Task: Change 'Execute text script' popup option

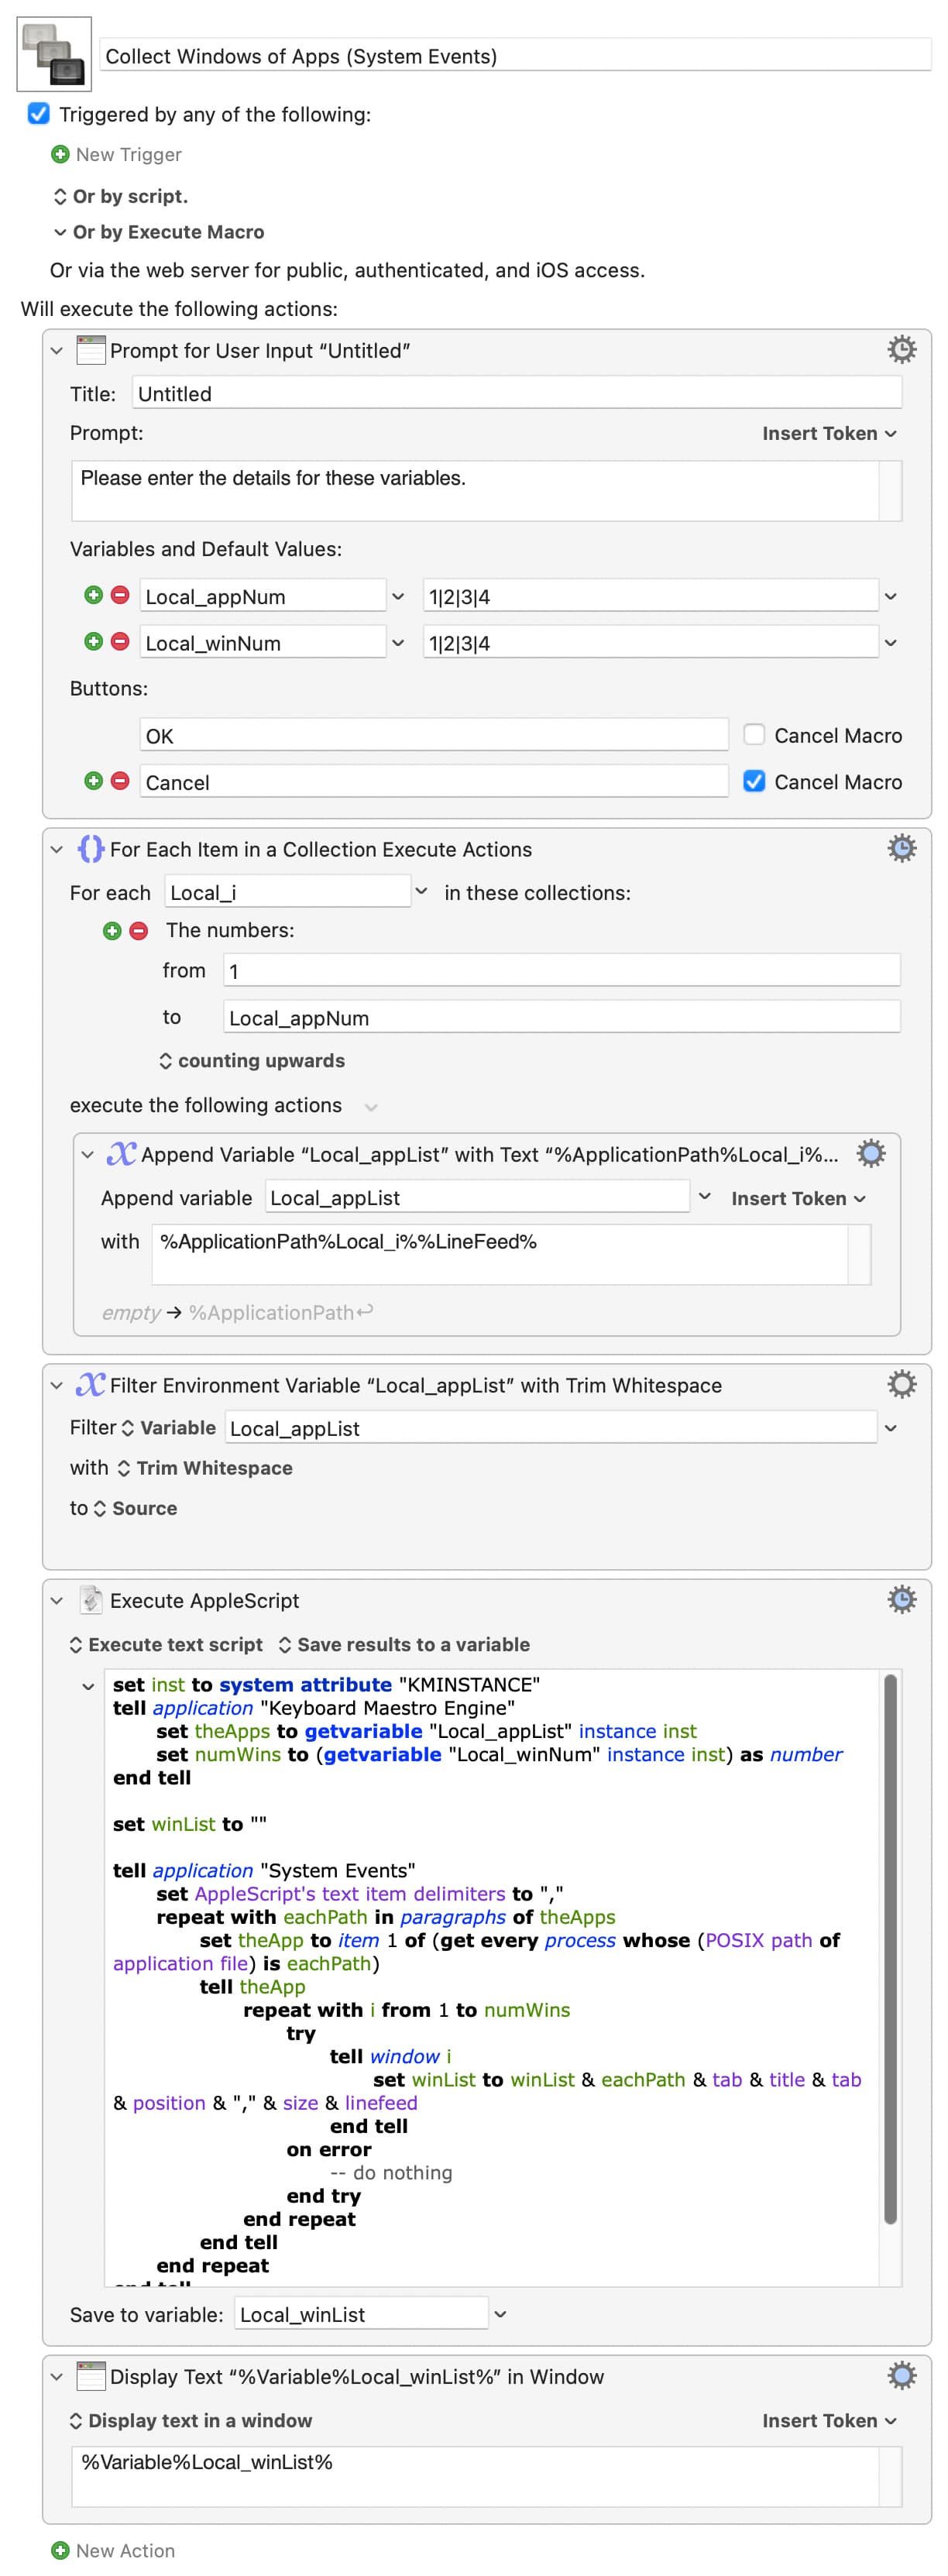Action: [165, 1644]
